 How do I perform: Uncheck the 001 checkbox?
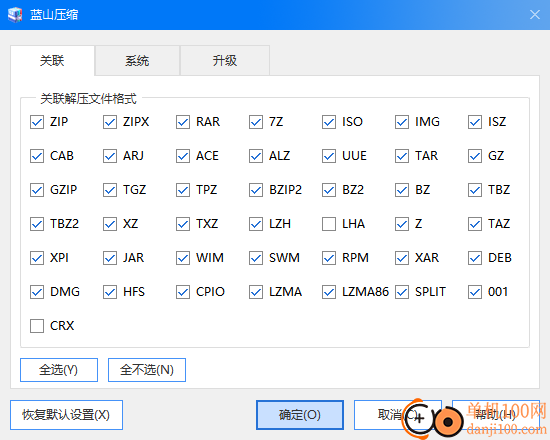pyautogui.click(x=475, y=292)
